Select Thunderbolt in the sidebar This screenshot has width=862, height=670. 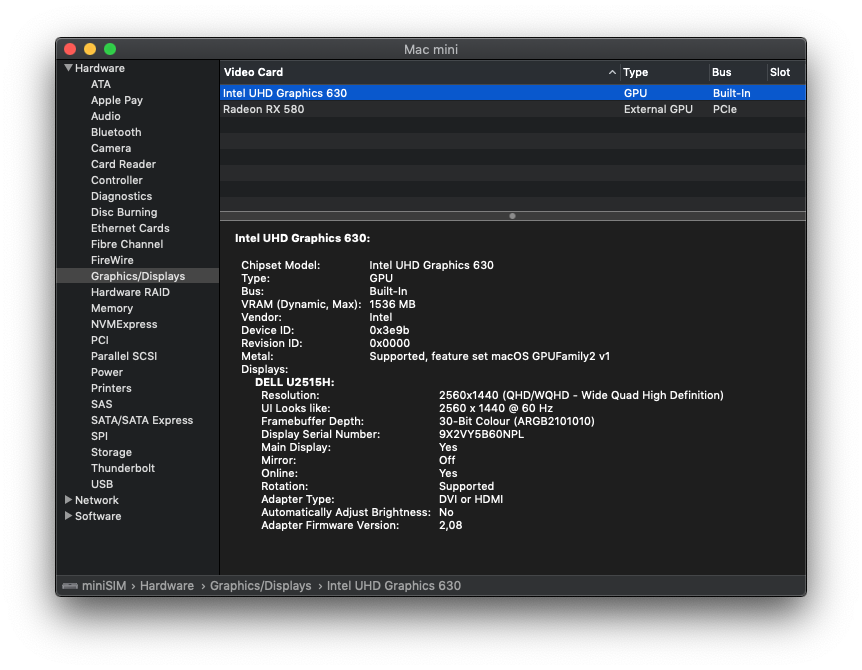click(x=123, y=468)
